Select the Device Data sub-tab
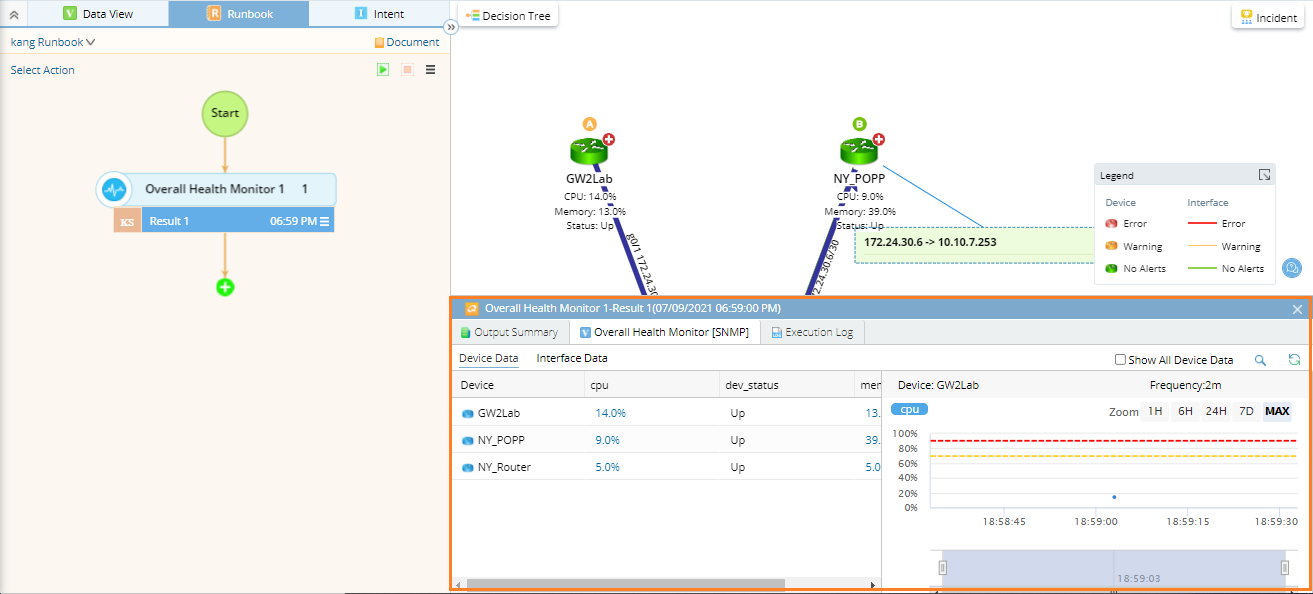This screenshot has height=594, width=1313. pos(488,358)
